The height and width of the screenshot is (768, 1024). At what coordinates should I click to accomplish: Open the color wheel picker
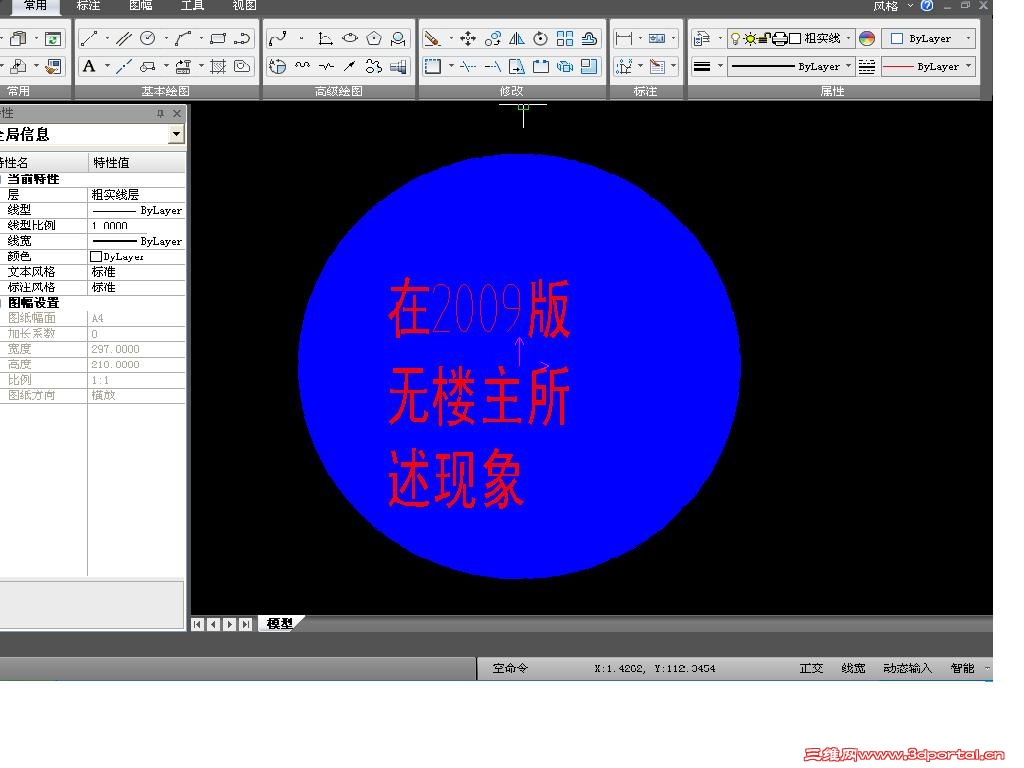(x=867, y=39)
